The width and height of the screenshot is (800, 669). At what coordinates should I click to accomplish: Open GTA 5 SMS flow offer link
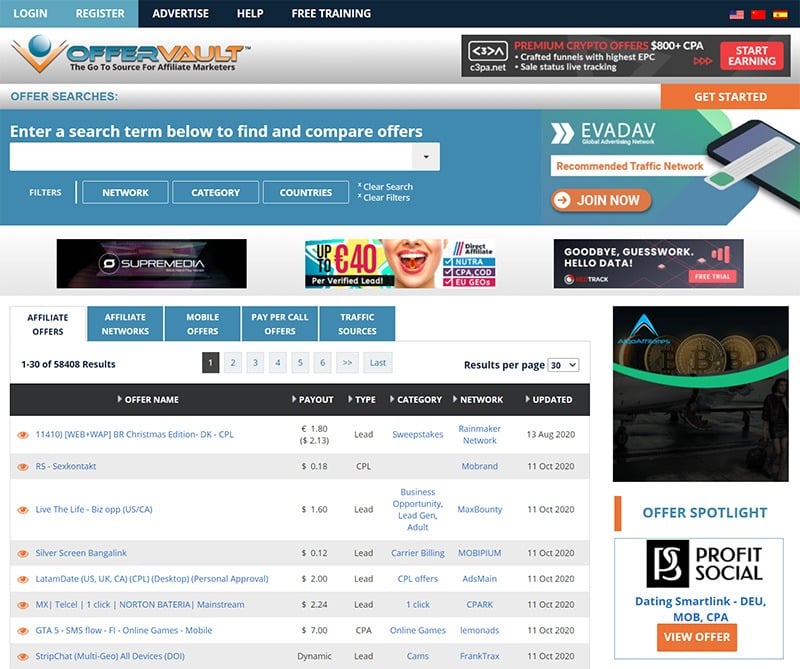(123, 630)
